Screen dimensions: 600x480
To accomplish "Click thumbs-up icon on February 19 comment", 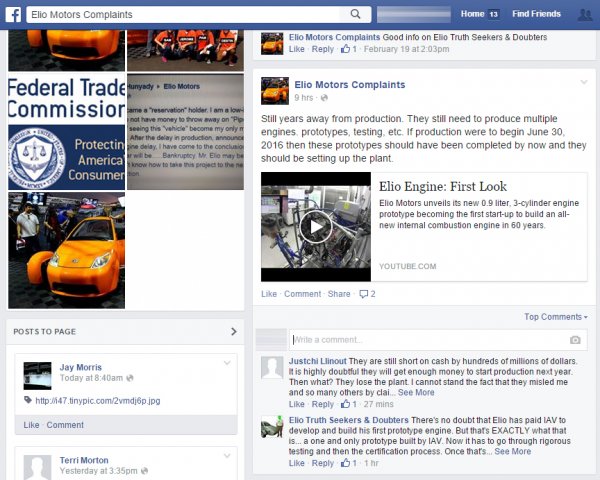I will click(x=346, y=49).
